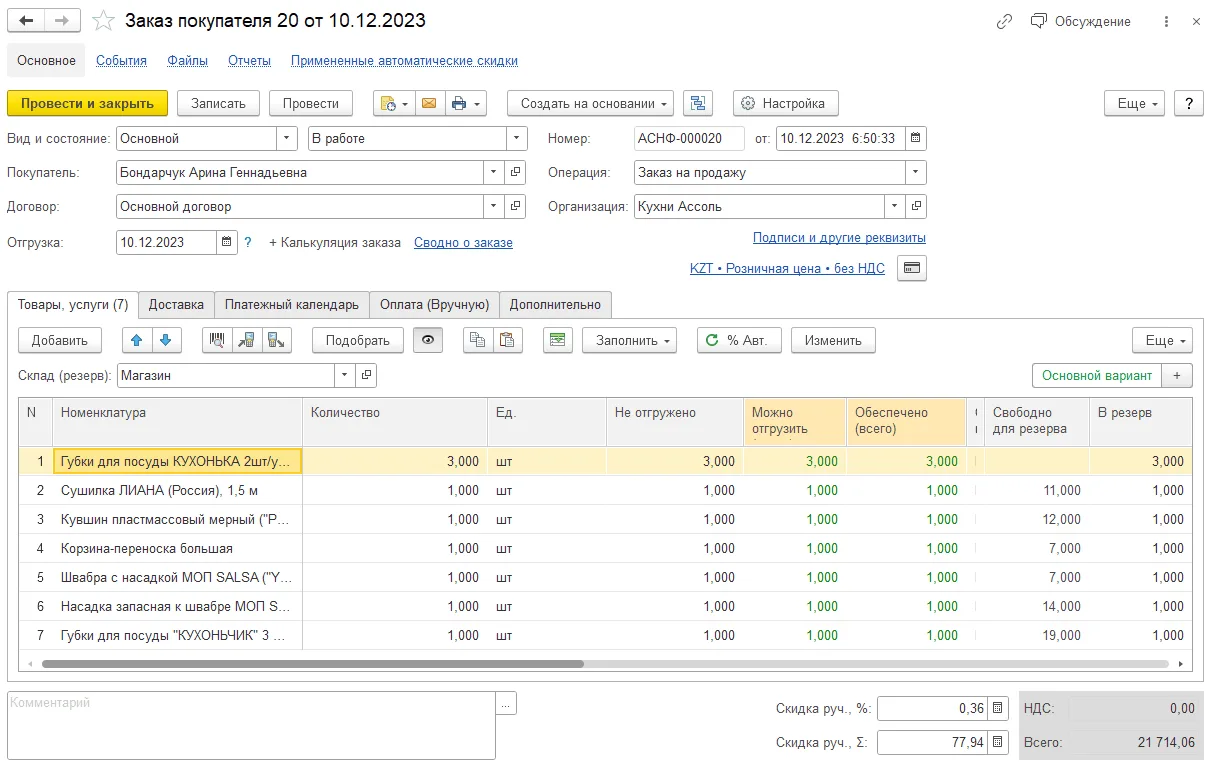Expand the order state dropdown showing В работе
Viewport: 1214px width, 762px height.
pyautogui.click(x=517, y=138)
